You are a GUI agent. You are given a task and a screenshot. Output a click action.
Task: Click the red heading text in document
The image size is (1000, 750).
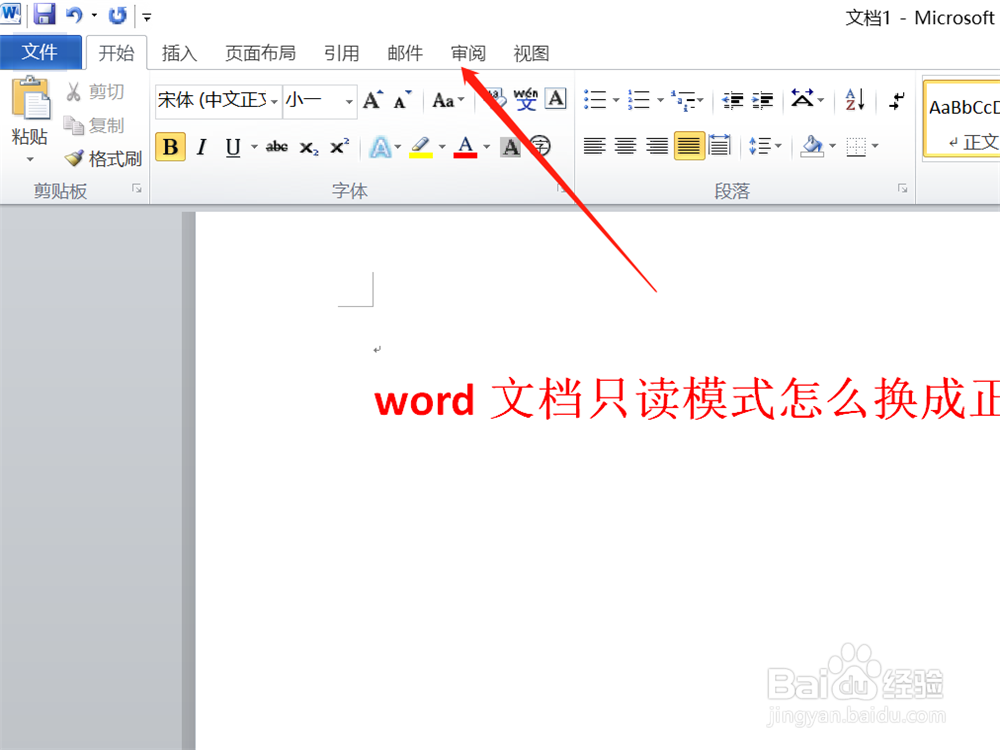point(687,401)
